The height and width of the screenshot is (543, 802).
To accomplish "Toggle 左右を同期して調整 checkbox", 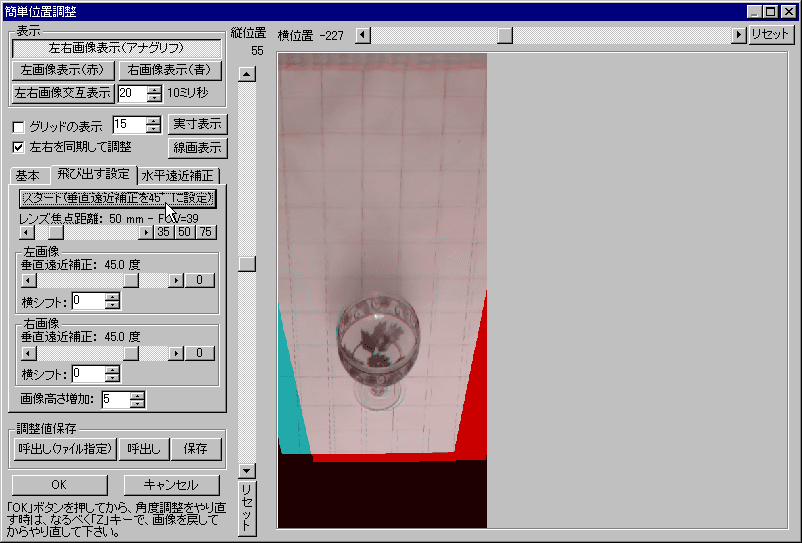I will tap(18, 147).
